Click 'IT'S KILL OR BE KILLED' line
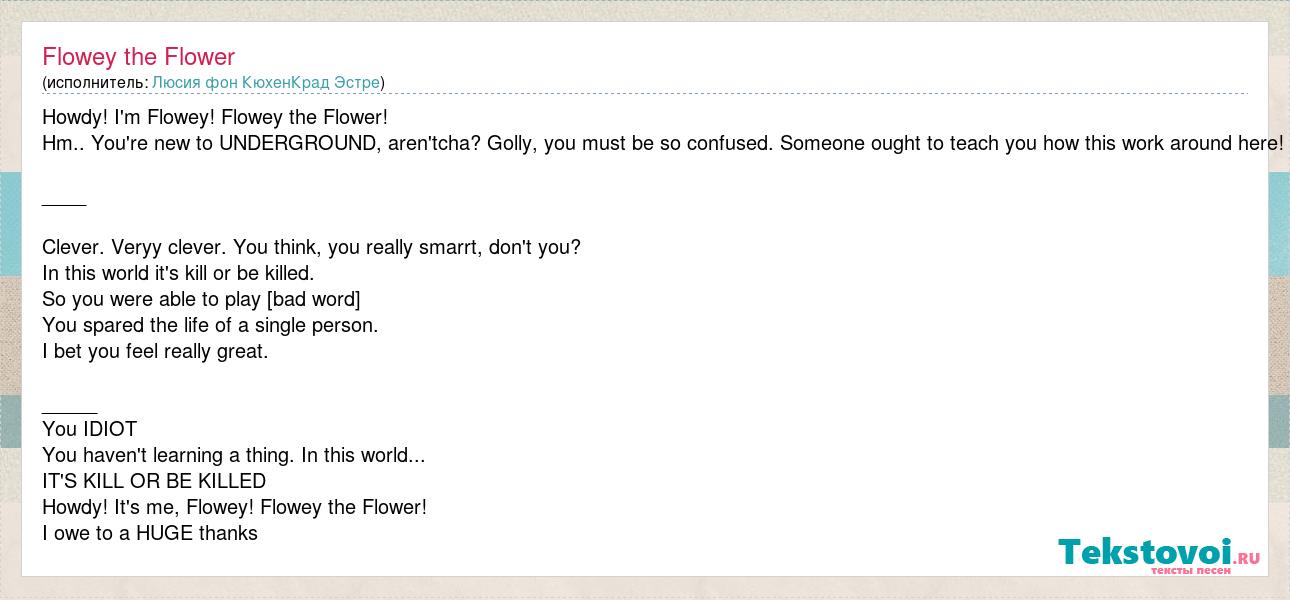This screenshot has height=600, width=1290. (154, 481)
